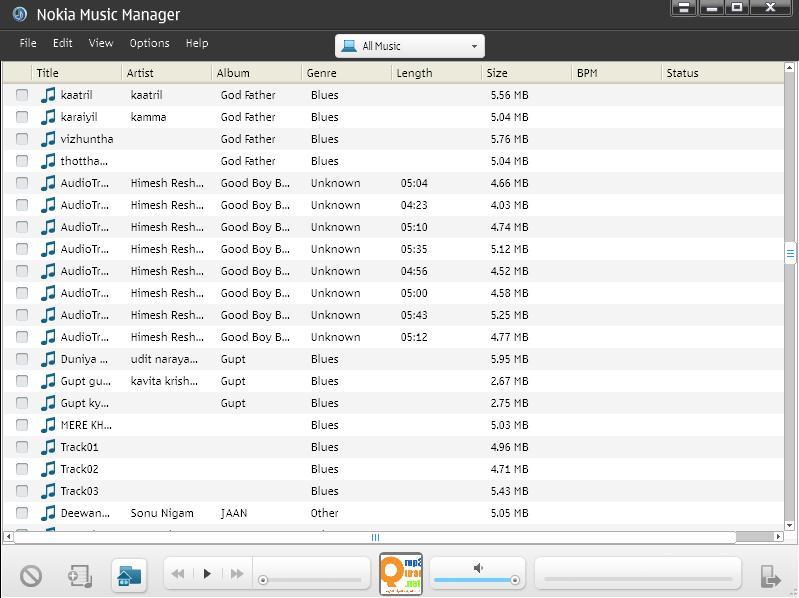This screenshot has height=598, width=799.
Task: Skip to next track
Action: [x=237, y=574]
